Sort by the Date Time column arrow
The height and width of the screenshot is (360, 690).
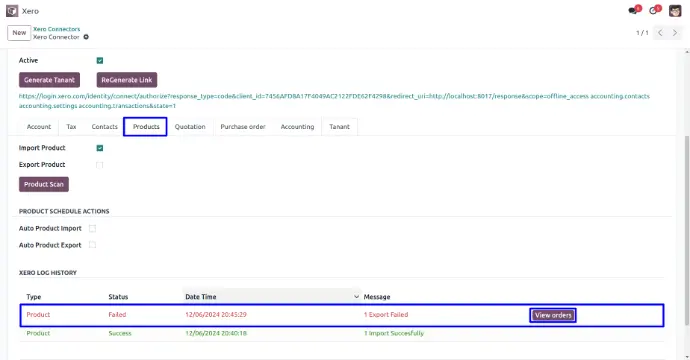[x=356, y=297]
